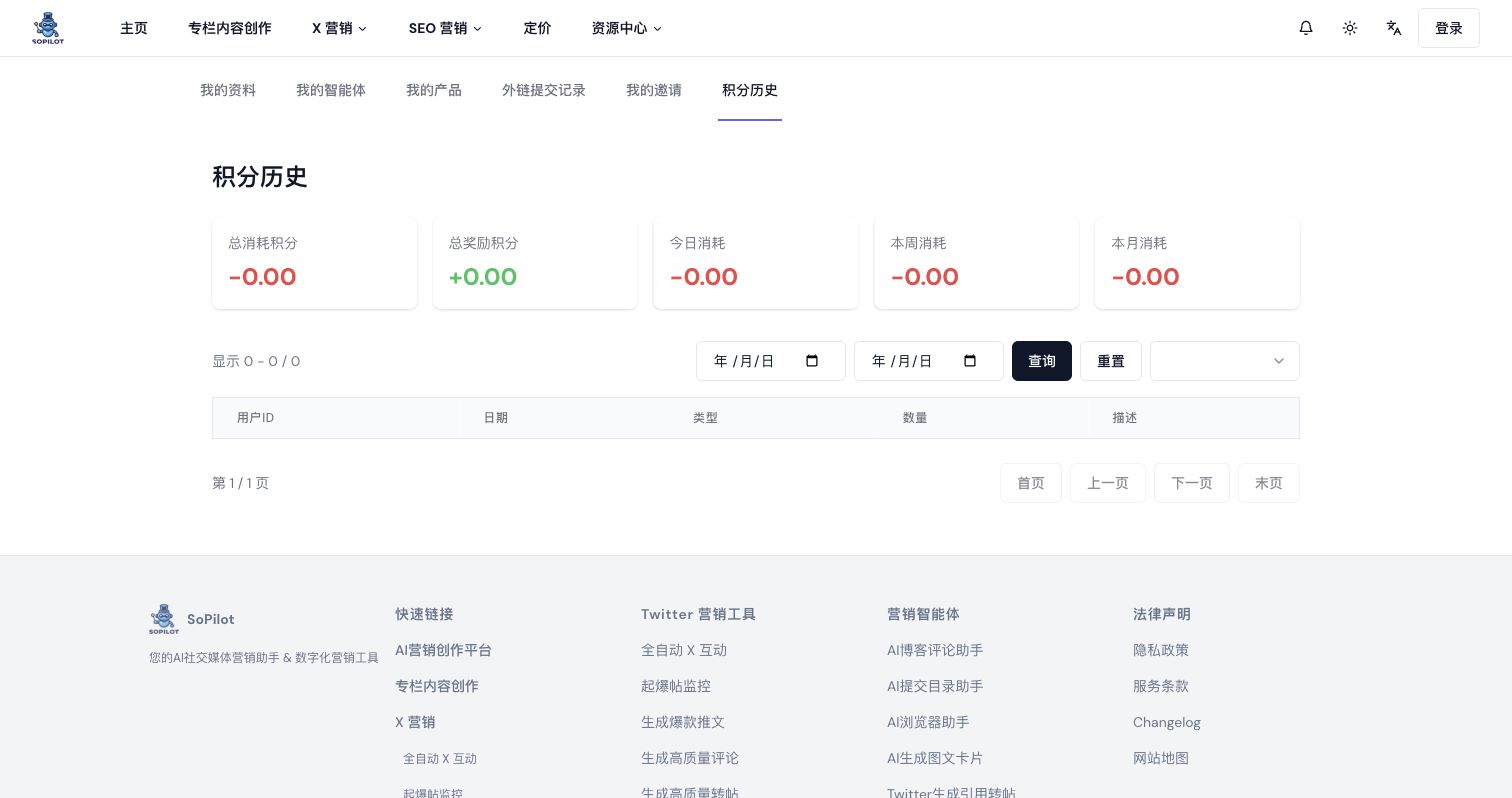Open footer link 专栏内容创作
The image size is (1512, 798).
pos(437,686)
